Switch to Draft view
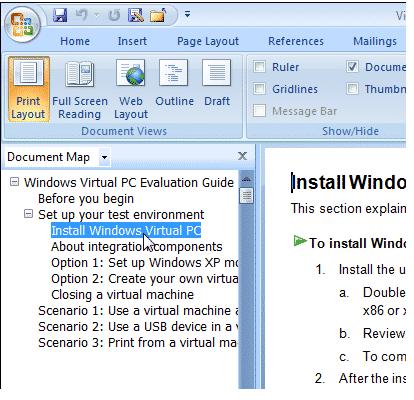Viewport: 414px width, 400px height. (x=217, y=83)
